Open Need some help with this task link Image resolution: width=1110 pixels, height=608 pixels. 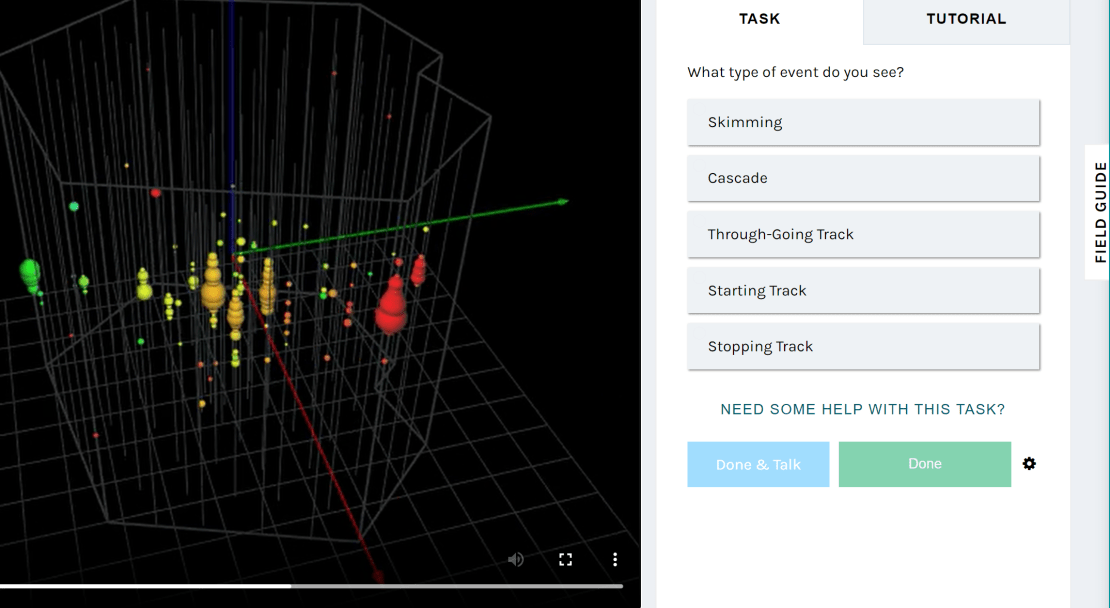point(863,409)
